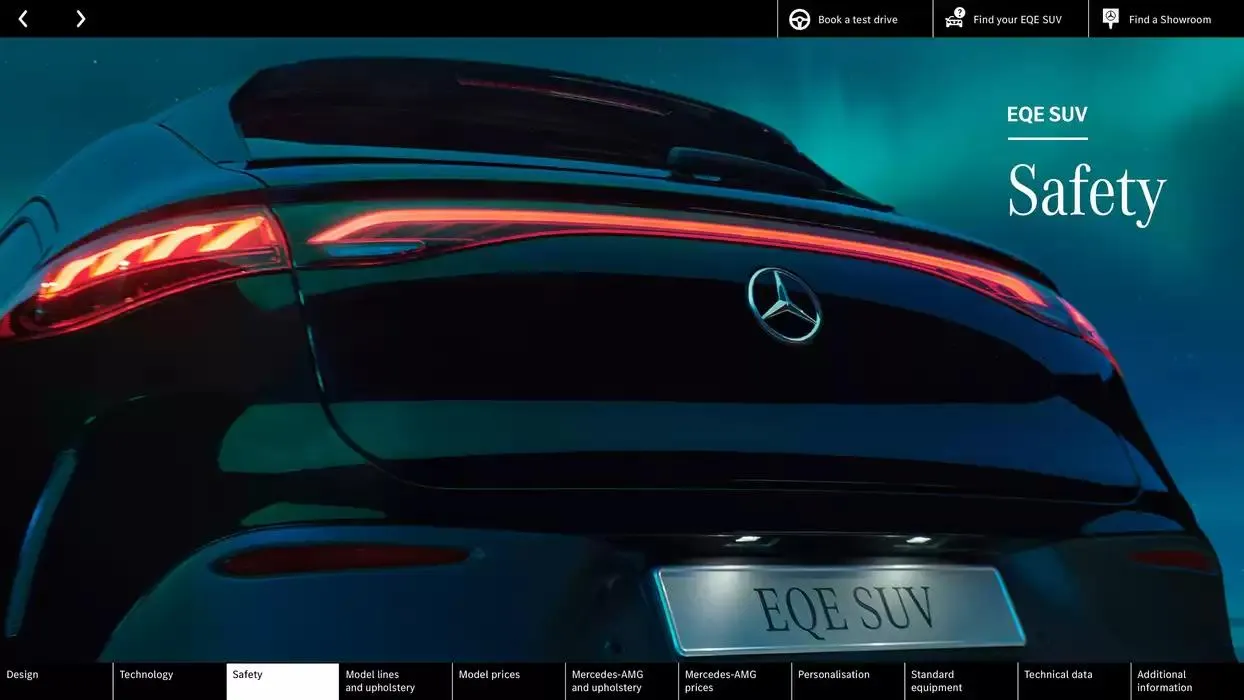
Task: Open the Mercedes-AMG prices tab
Action: tap(735, 681)
